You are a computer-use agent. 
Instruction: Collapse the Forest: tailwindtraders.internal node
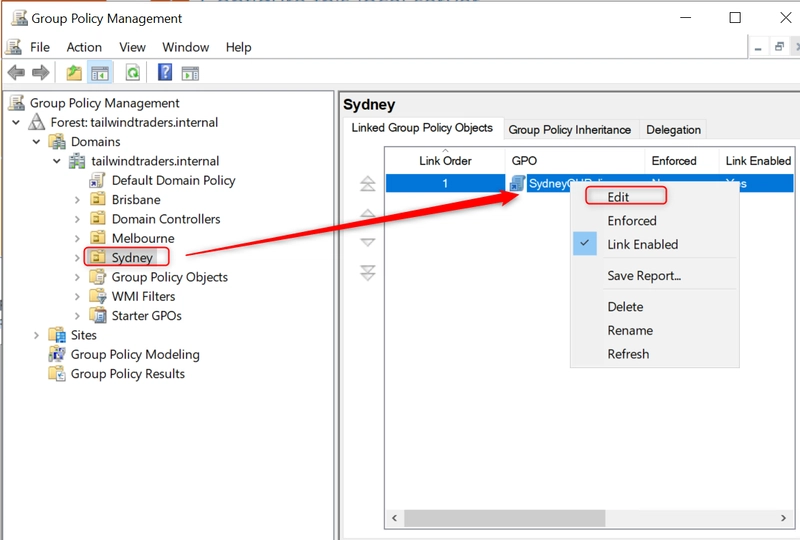16,122
